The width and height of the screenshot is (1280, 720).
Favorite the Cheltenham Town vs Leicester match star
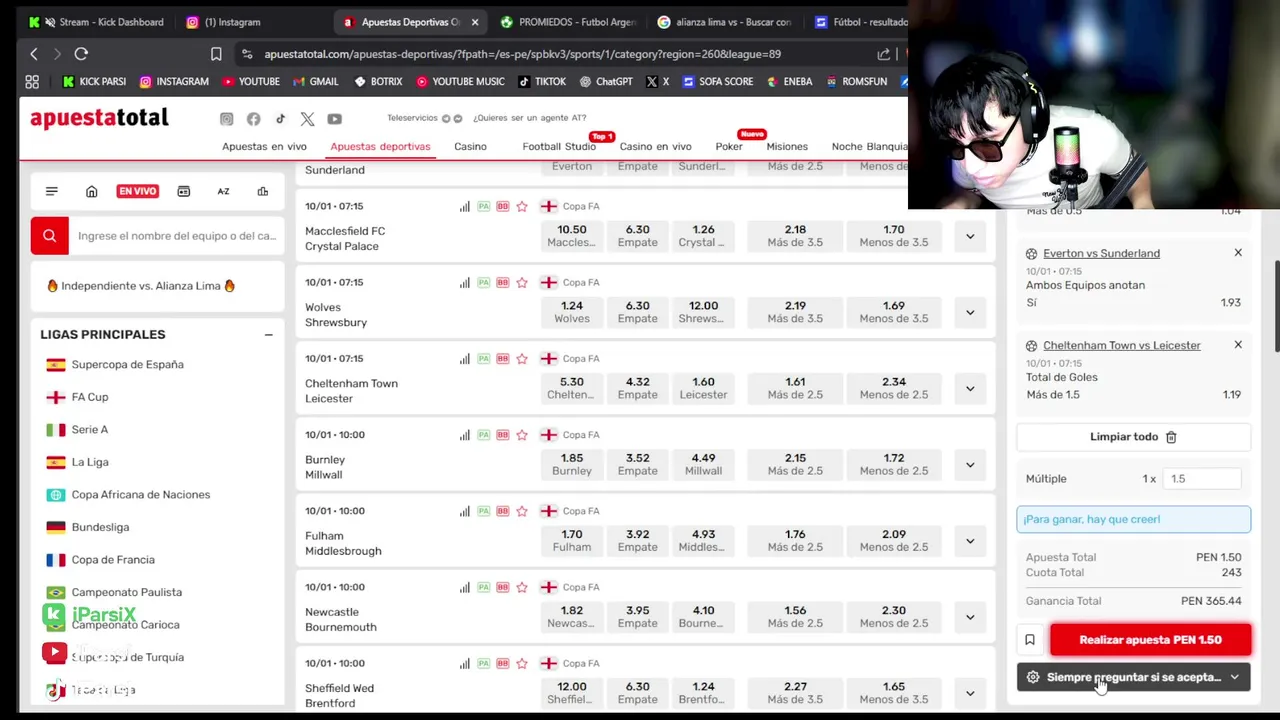coord(522,358)
